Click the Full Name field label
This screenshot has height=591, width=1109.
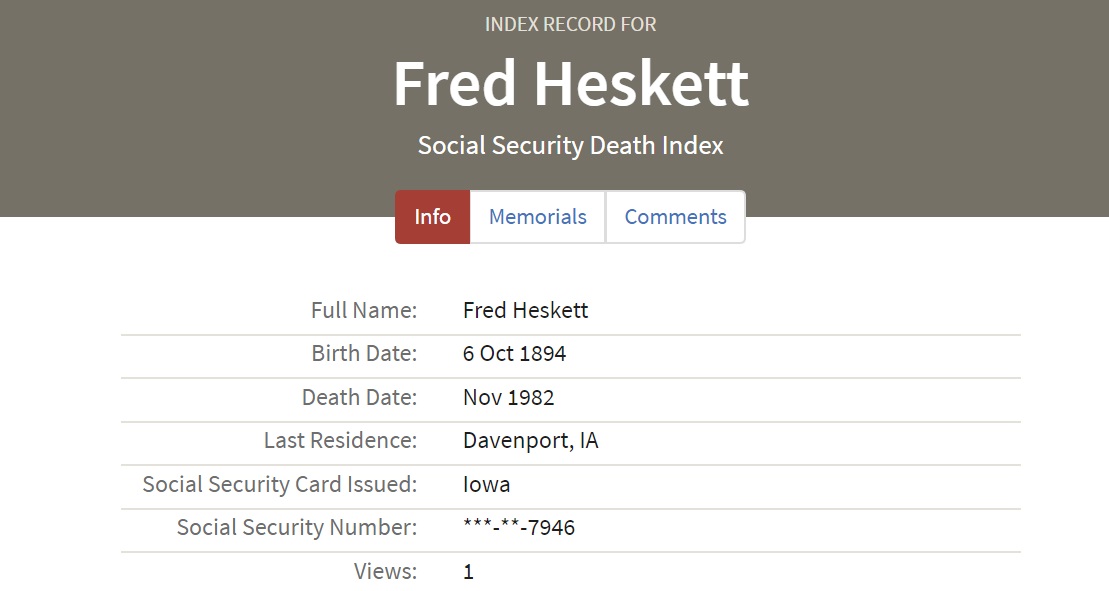pyautogui.click(x=364, y=310)
